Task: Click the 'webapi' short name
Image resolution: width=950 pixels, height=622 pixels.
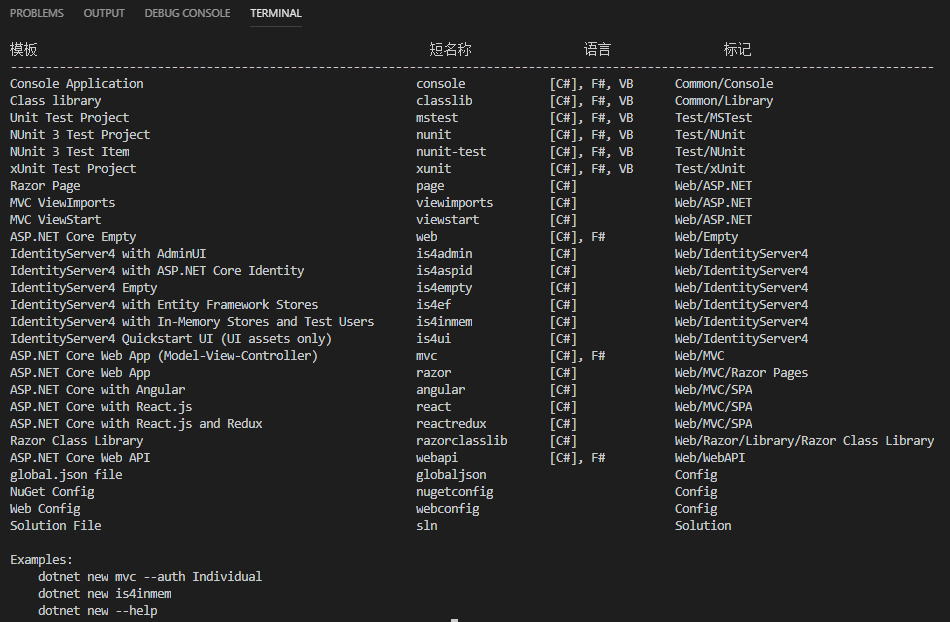Action: tap(437, 457)
